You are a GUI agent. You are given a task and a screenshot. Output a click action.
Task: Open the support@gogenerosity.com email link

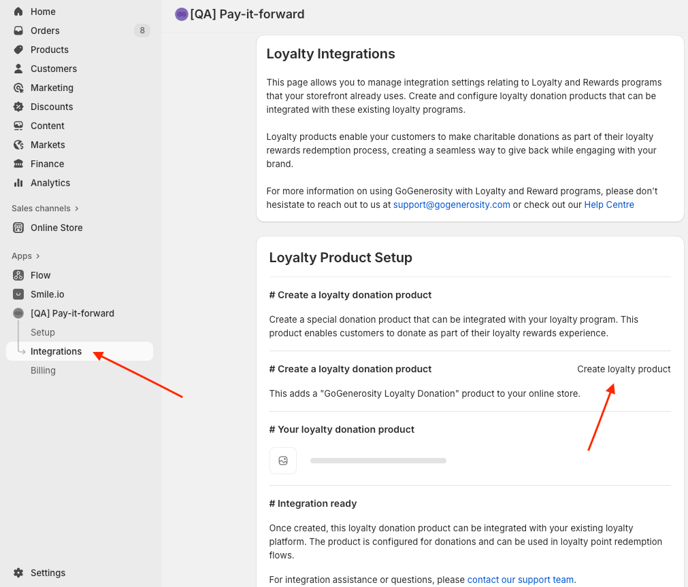click(451, 204)
